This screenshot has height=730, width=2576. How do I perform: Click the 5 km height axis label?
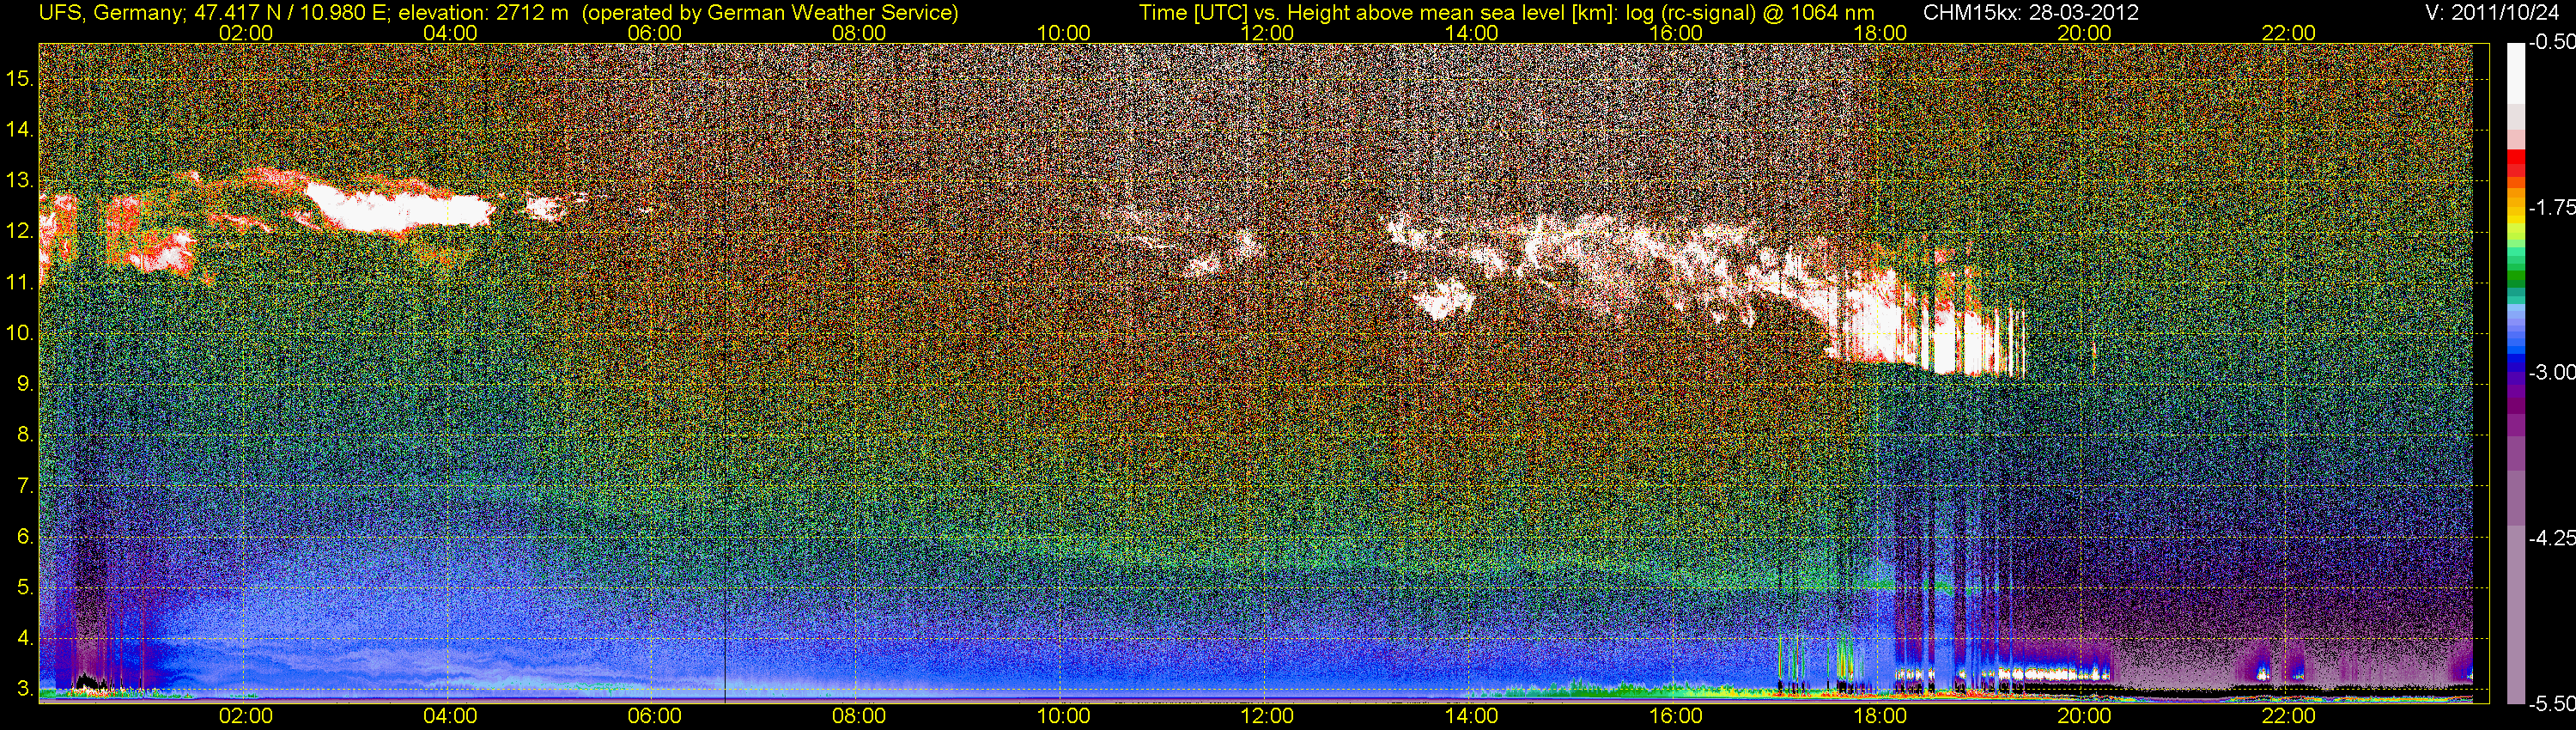pos(24,588)
